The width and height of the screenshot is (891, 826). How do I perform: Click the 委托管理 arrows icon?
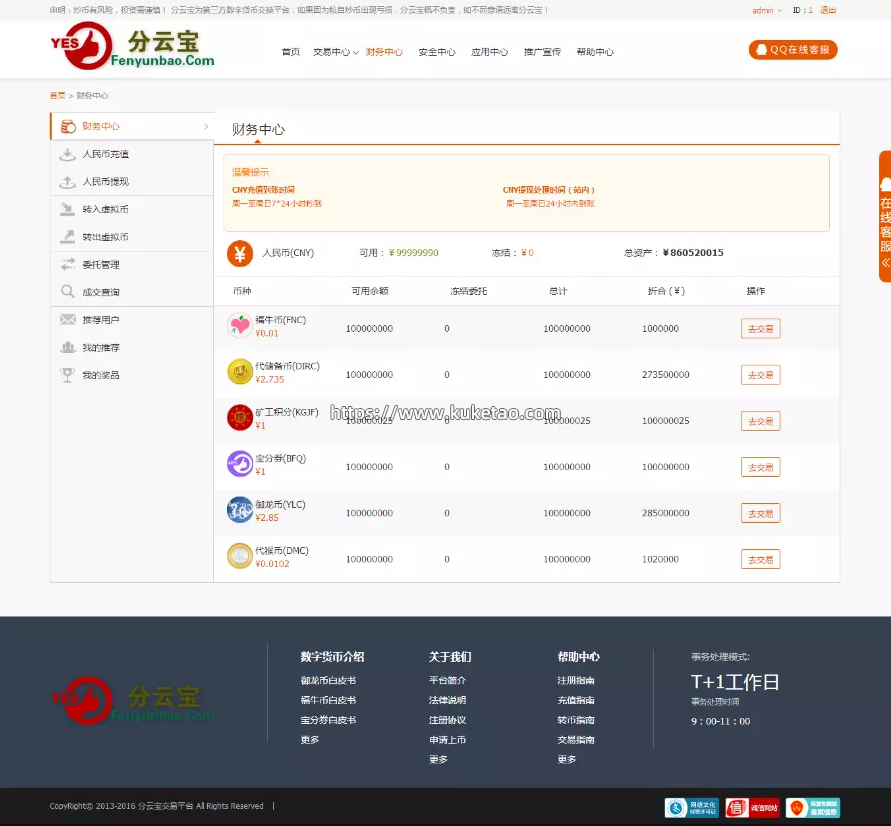click(x=68, y=264)
